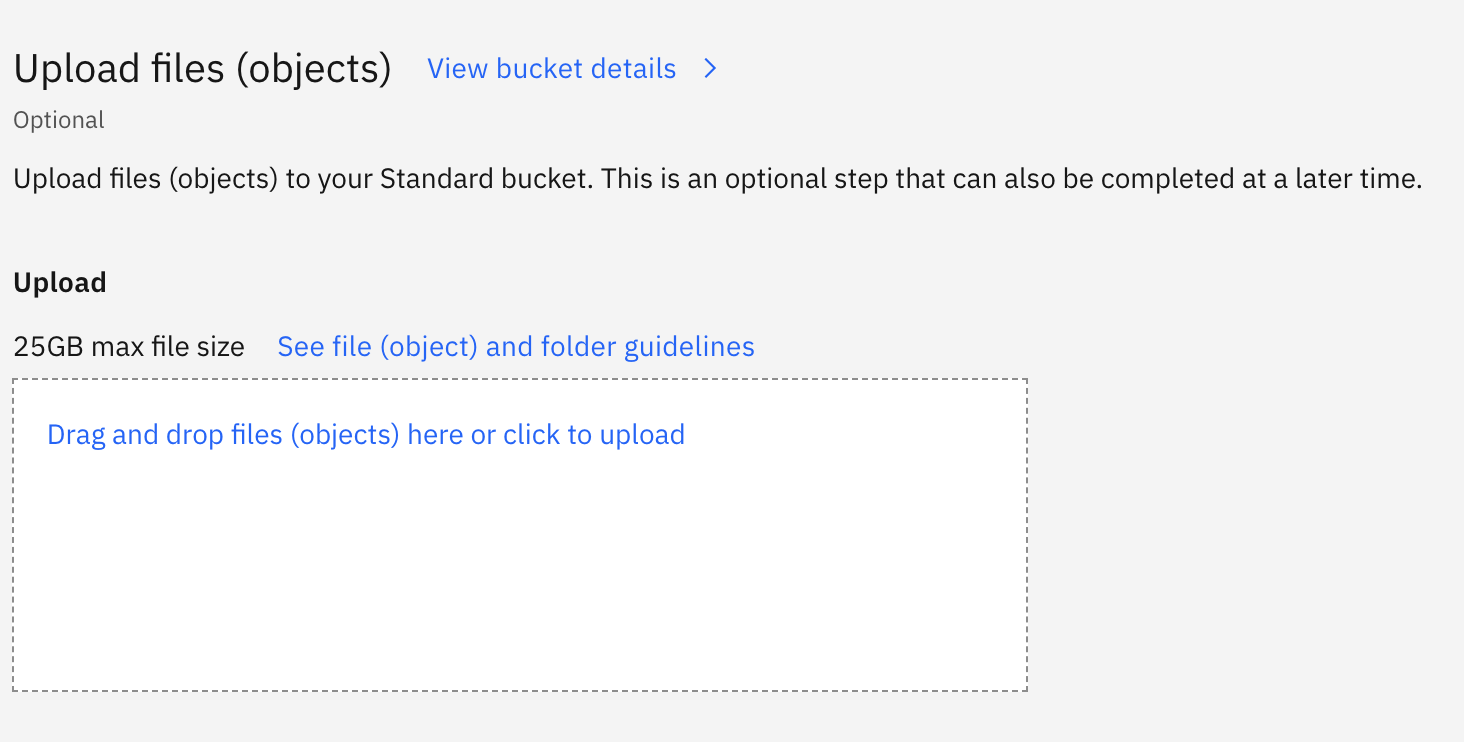This screenshot has height=742, width=1464.
Task: Click Drag and drop files here or click to upload
Action: (x=366, y=435)
